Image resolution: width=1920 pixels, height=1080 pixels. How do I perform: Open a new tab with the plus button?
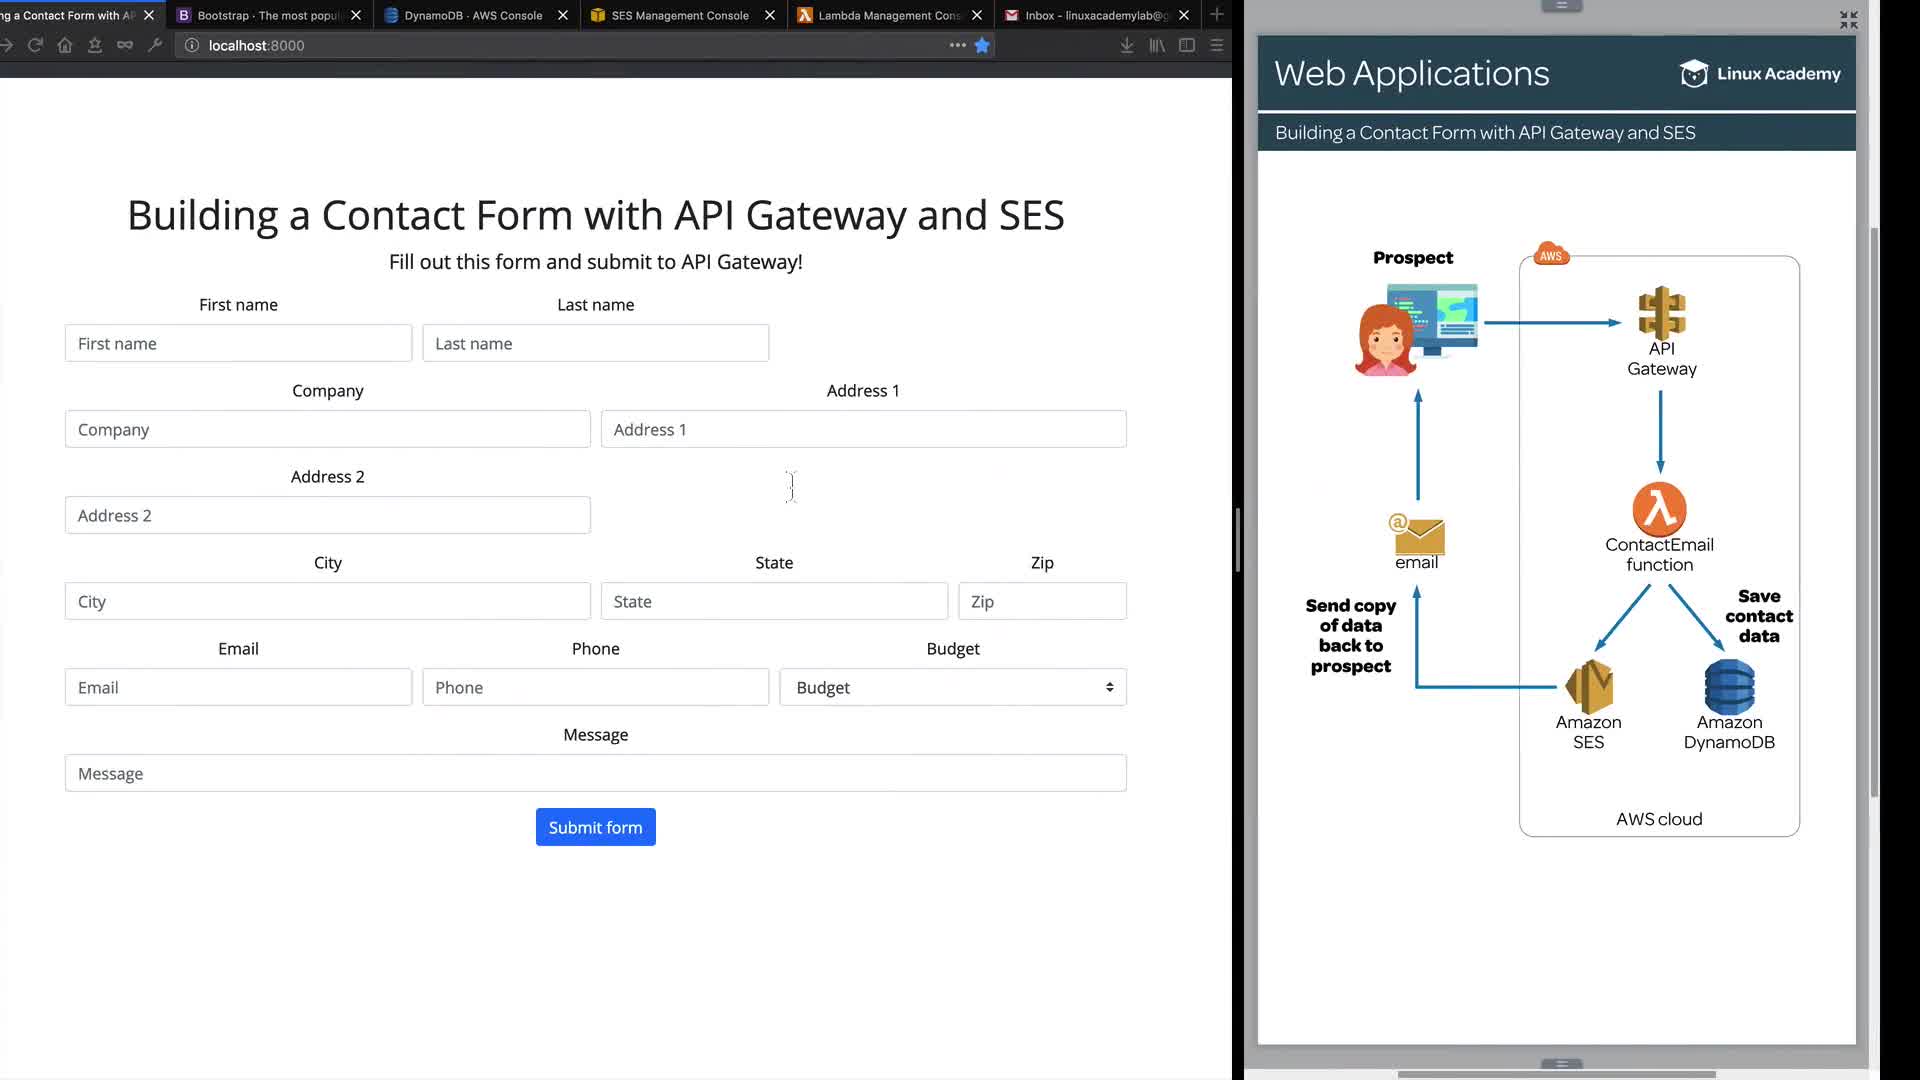pos(1217,15)
